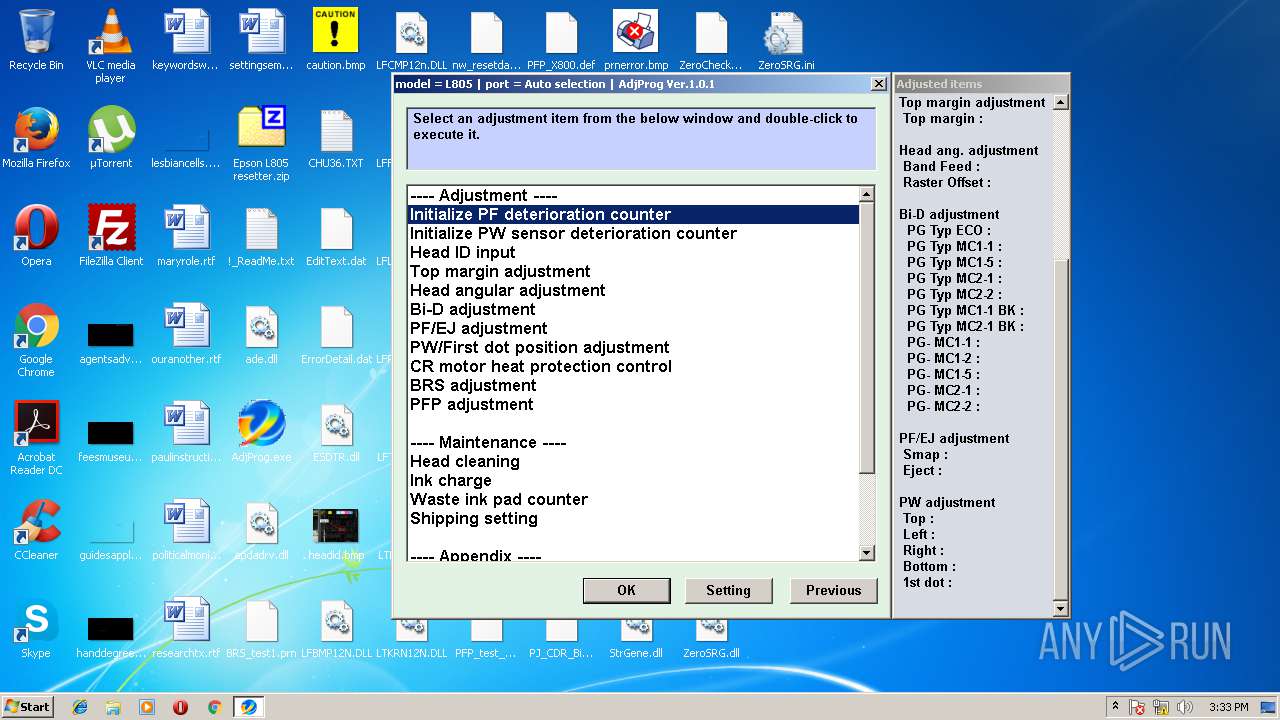
Task: Open the Opera browser shortcut
Action: click(36, 236)
